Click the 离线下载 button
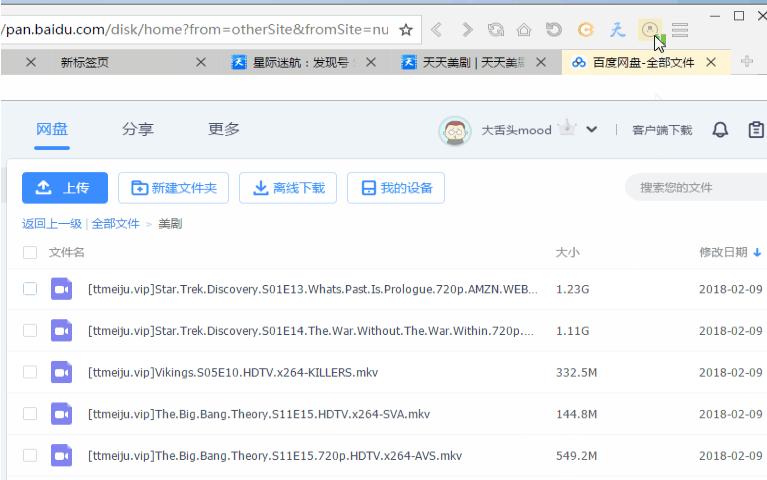 [288, 188]
